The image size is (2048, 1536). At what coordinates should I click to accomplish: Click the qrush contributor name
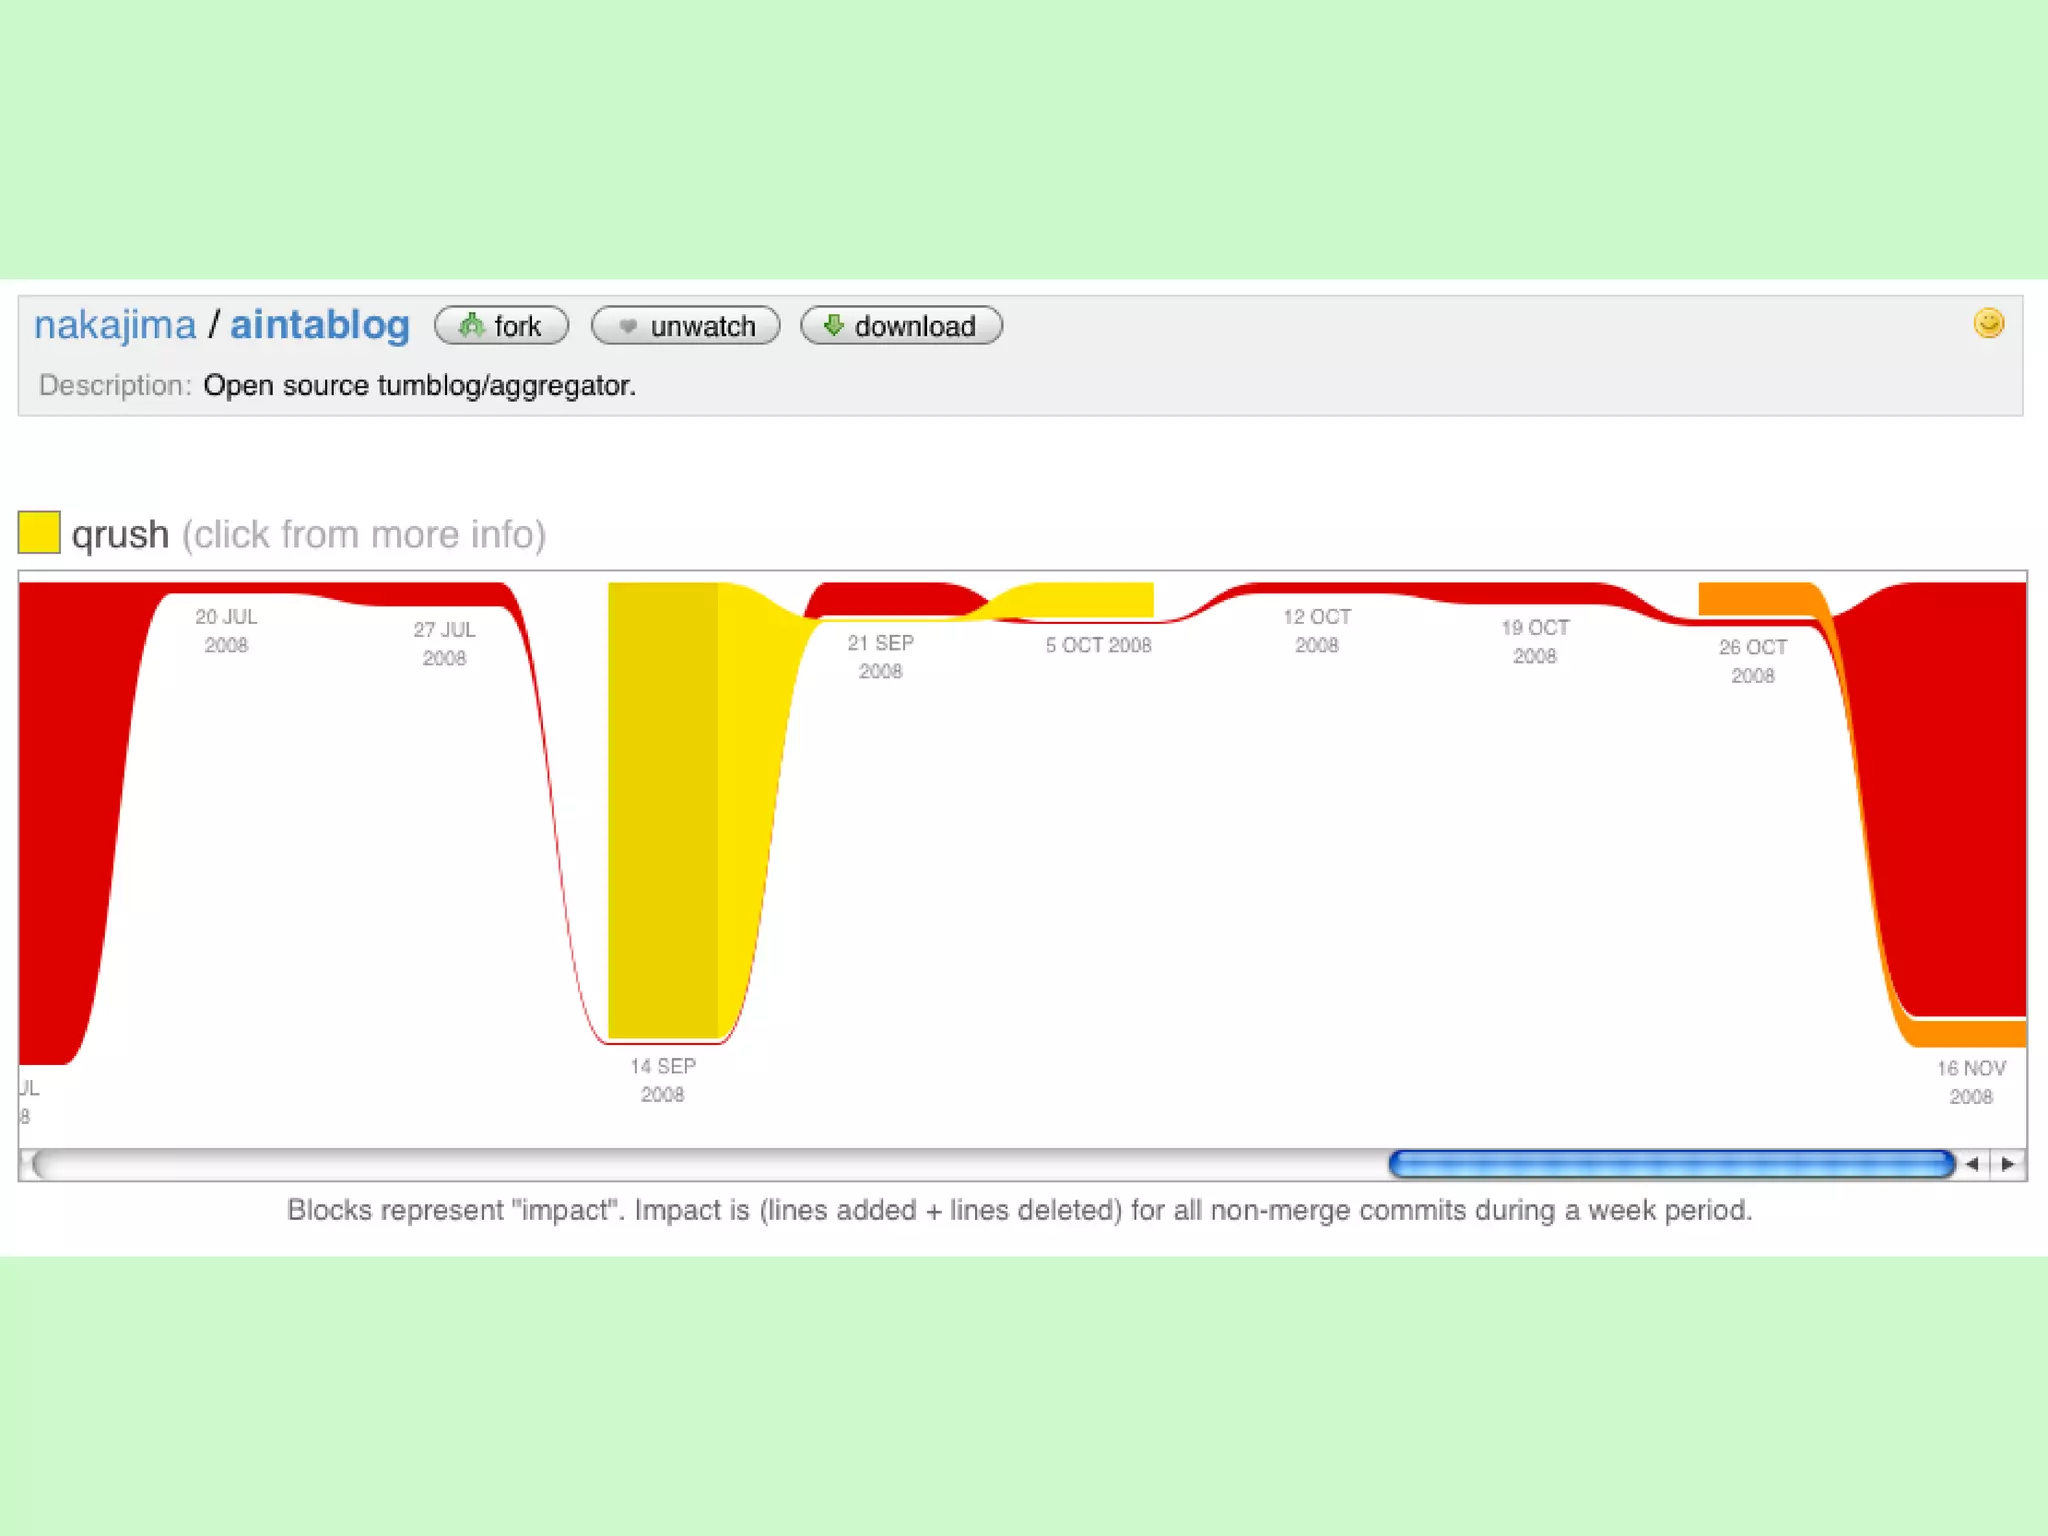(120, 534)
